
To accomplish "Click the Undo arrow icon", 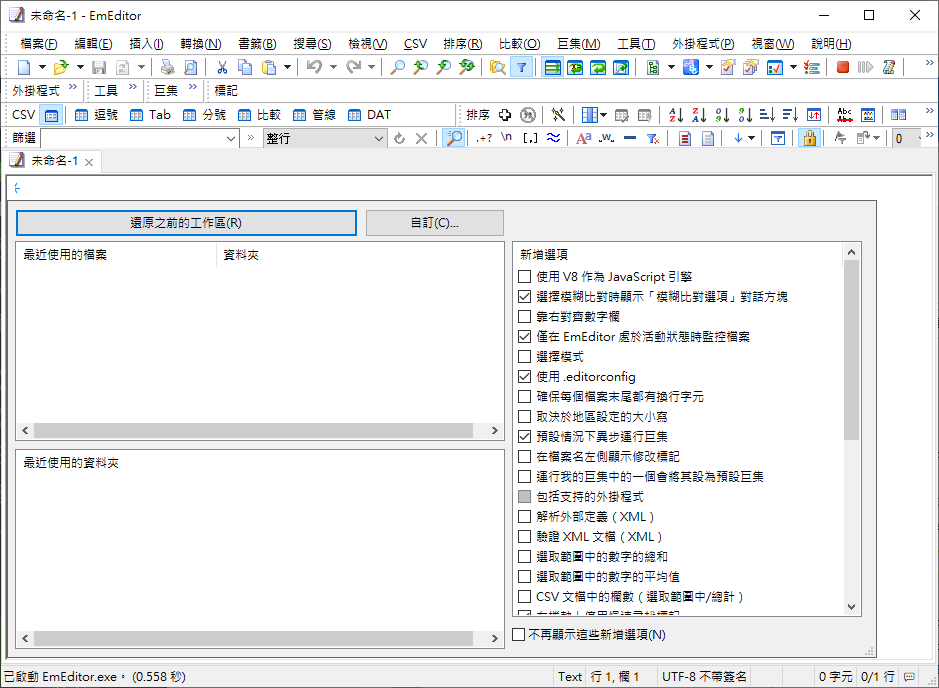I will click(314, 67).
